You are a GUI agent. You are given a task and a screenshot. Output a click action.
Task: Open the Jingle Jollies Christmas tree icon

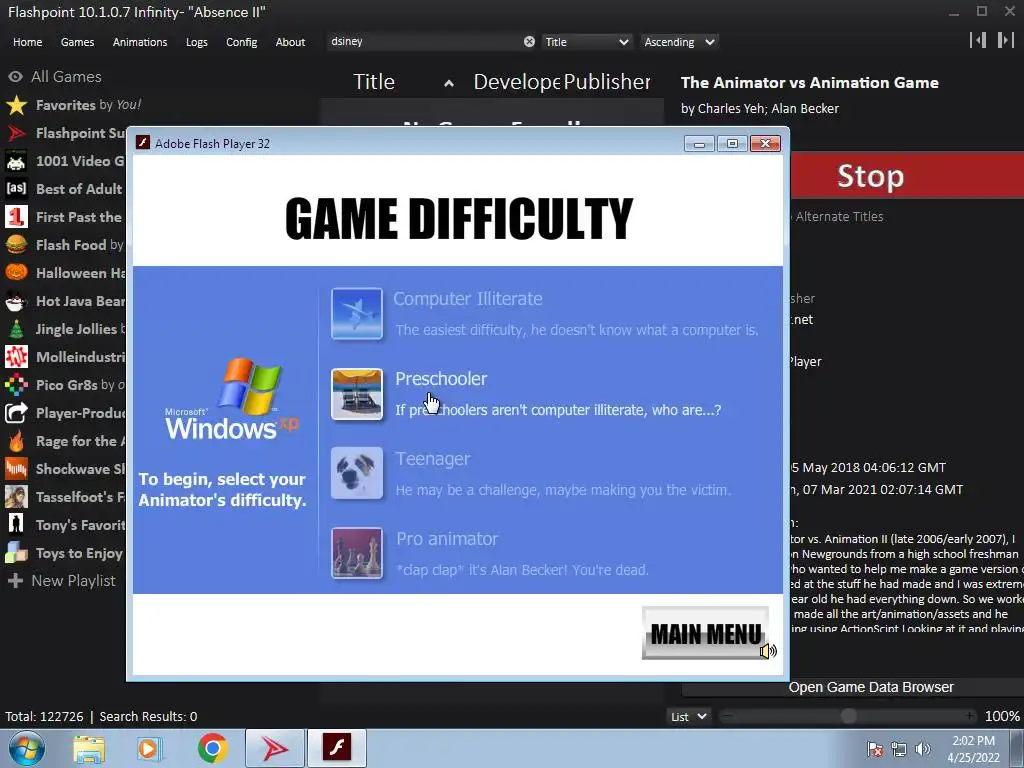16,329
